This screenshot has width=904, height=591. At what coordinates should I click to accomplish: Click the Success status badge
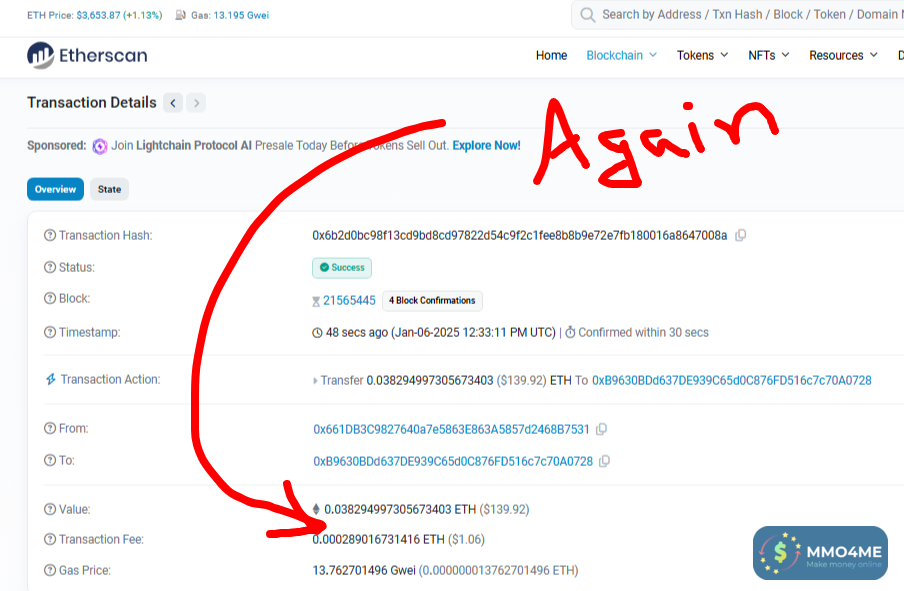point(342,268)
